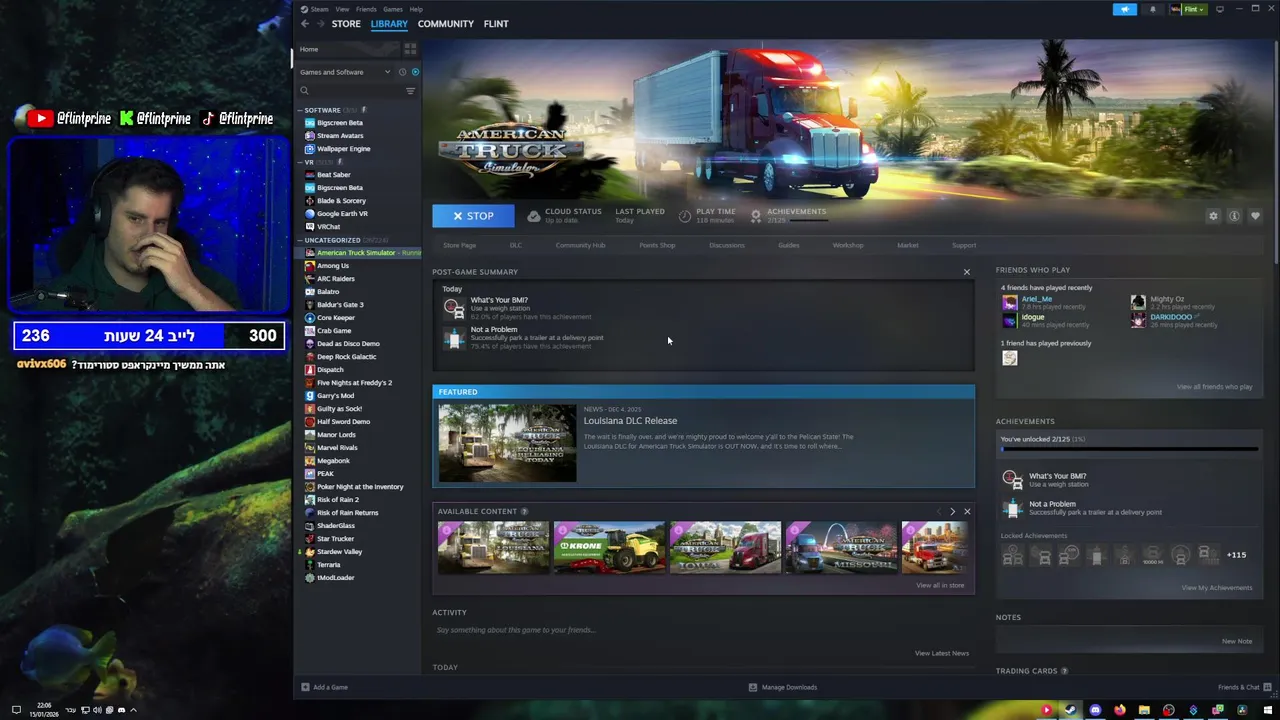This screenshot has width=1280, height=720.
Task: Go back with the navigation arrow
Action: point(305,24)
